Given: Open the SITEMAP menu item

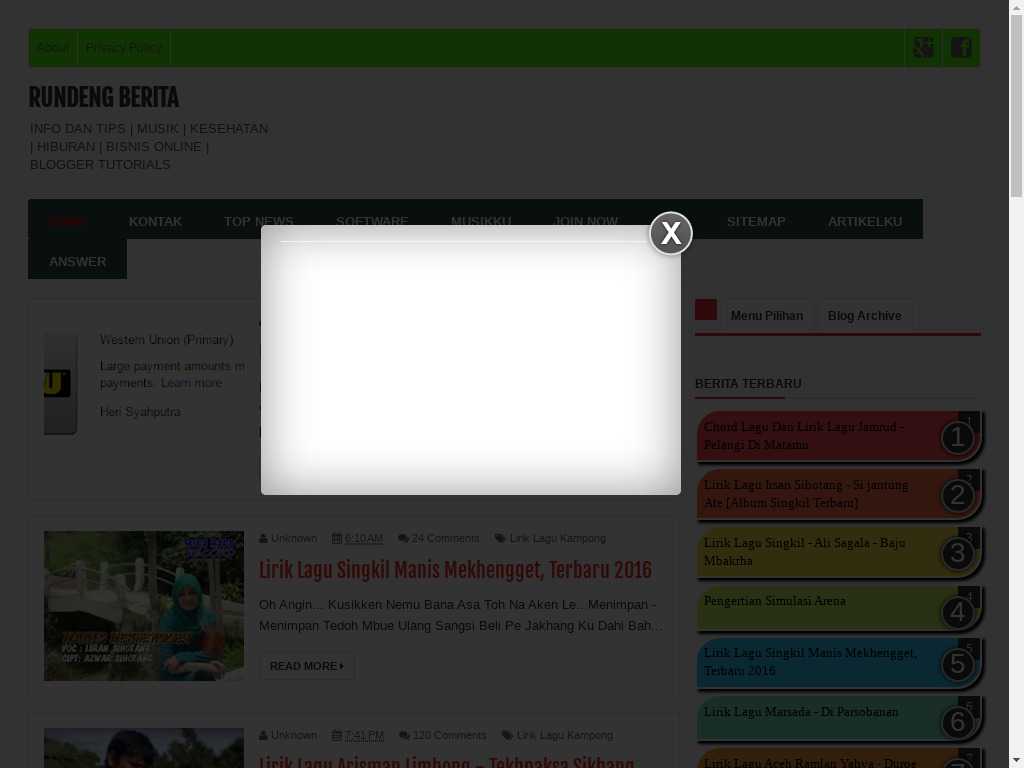Looking at the screenshot, I should [756, 221].
